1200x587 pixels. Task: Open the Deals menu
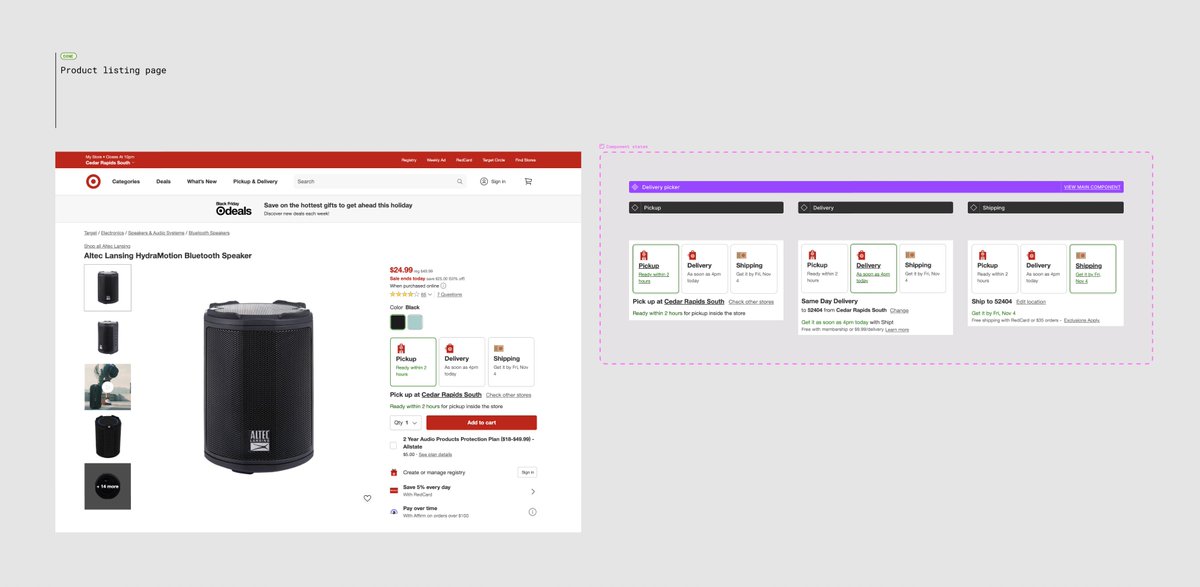click(164, 182)
